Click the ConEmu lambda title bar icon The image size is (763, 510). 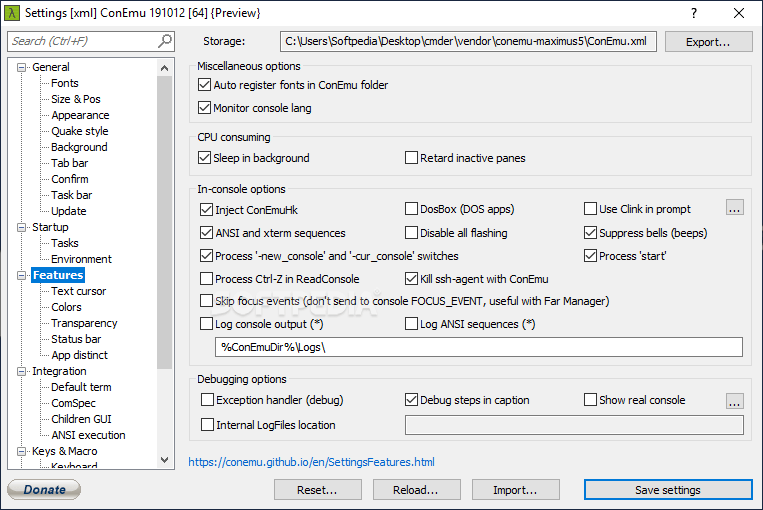pos(11,13)
